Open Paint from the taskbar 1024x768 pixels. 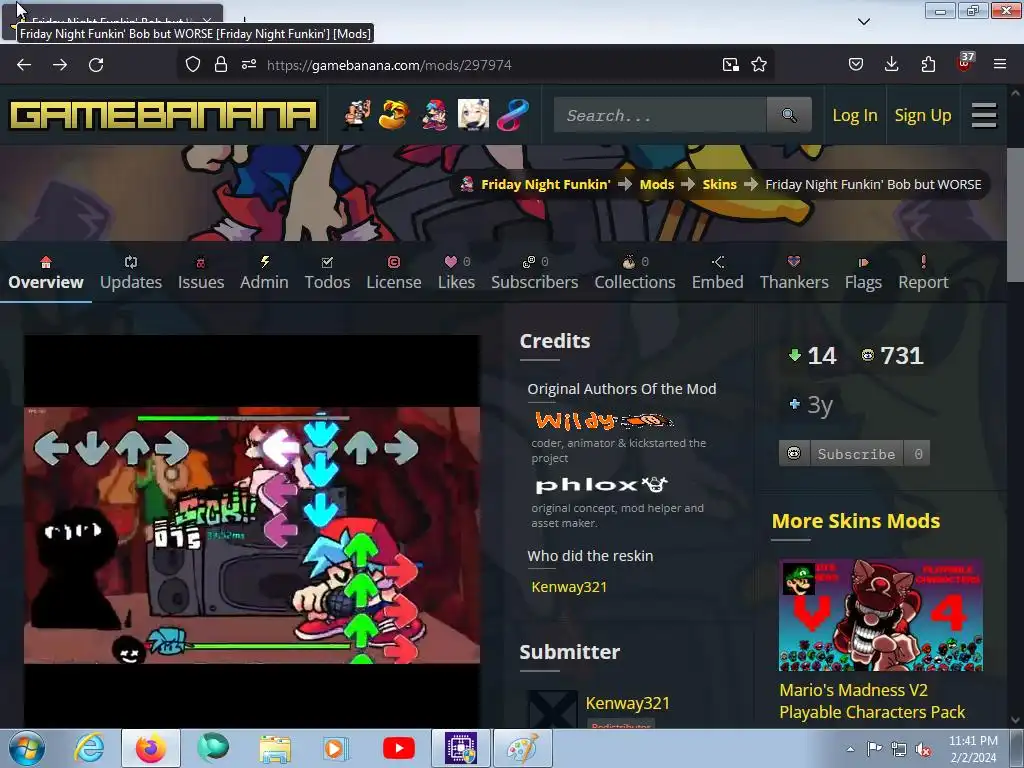522,748
